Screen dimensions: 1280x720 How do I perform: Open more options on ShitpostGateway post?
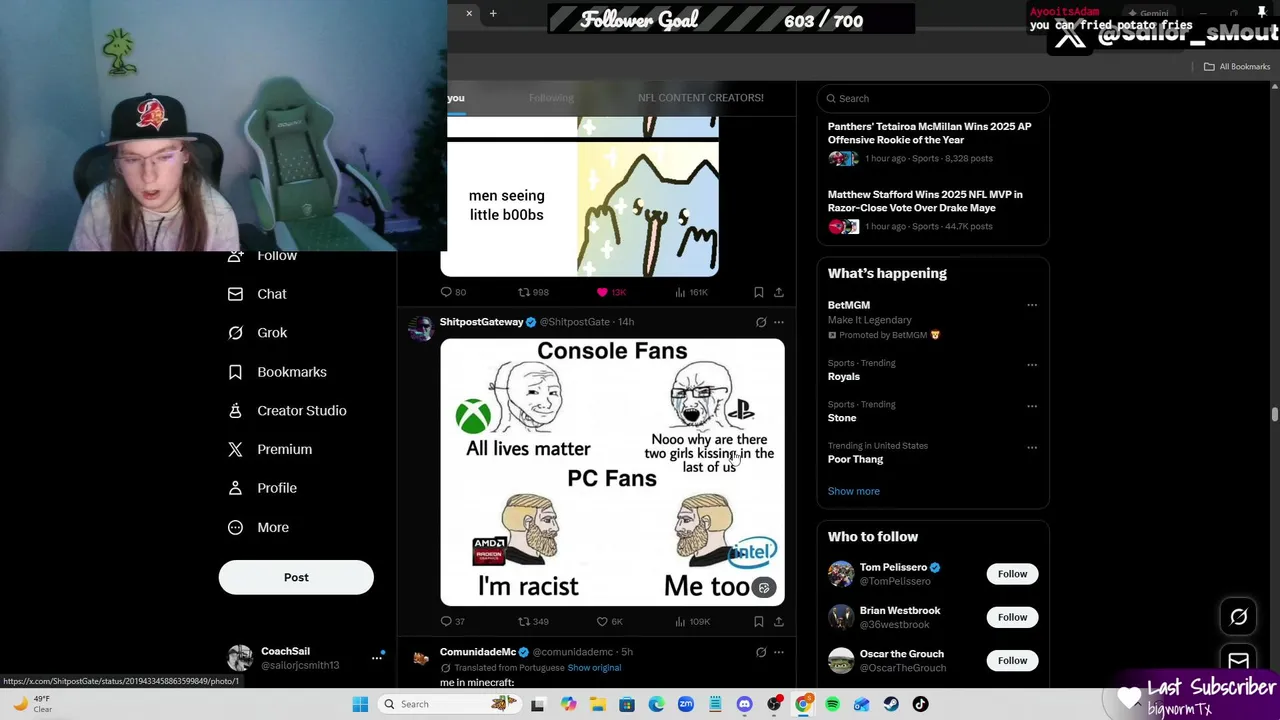[779, 322]
